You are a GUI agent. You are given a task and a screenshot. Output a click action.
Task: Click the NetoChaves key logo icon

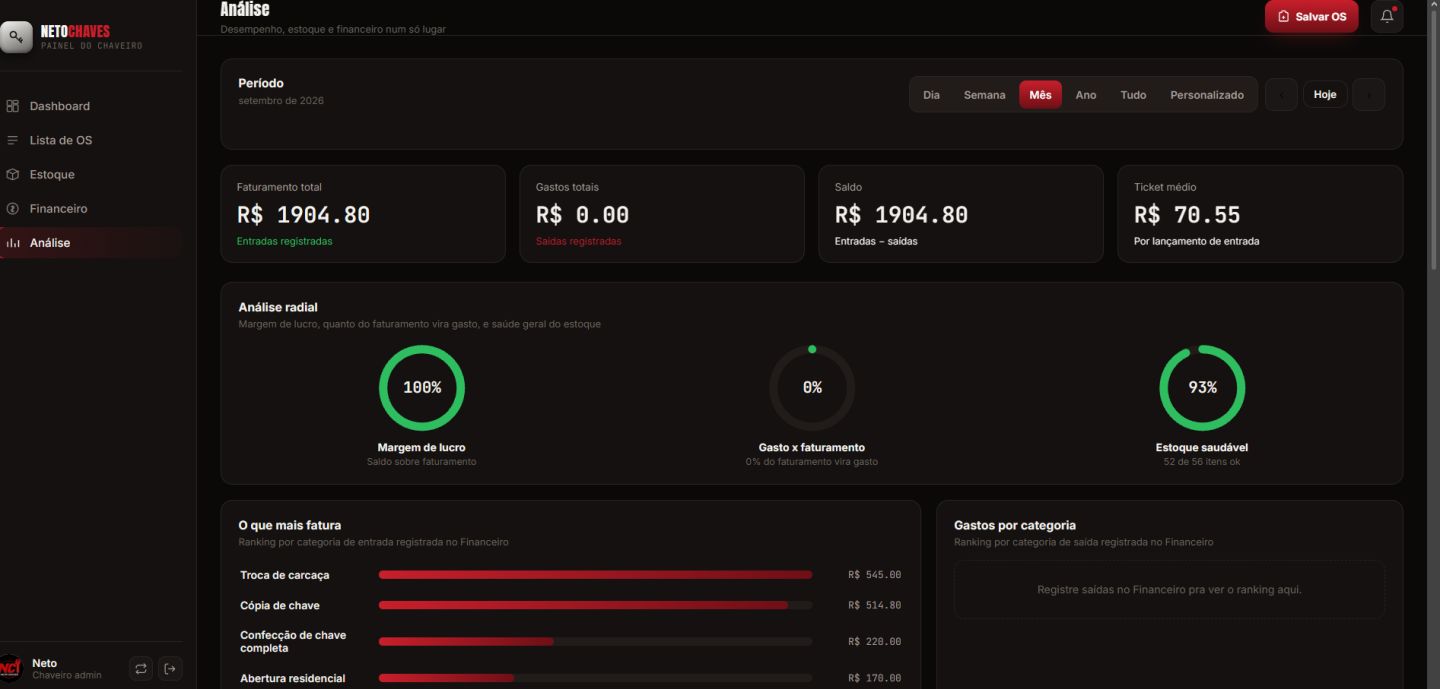coord(15,37)
